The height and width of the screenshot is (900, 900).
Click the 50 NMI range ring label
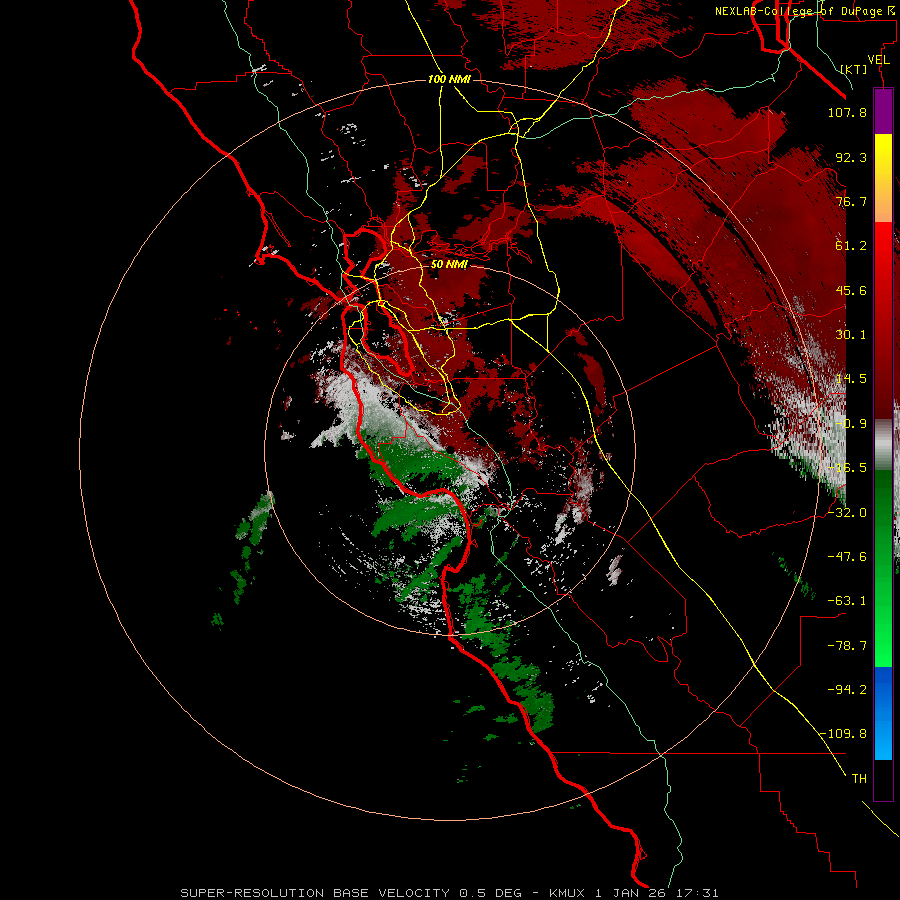[x=449, y=264]
